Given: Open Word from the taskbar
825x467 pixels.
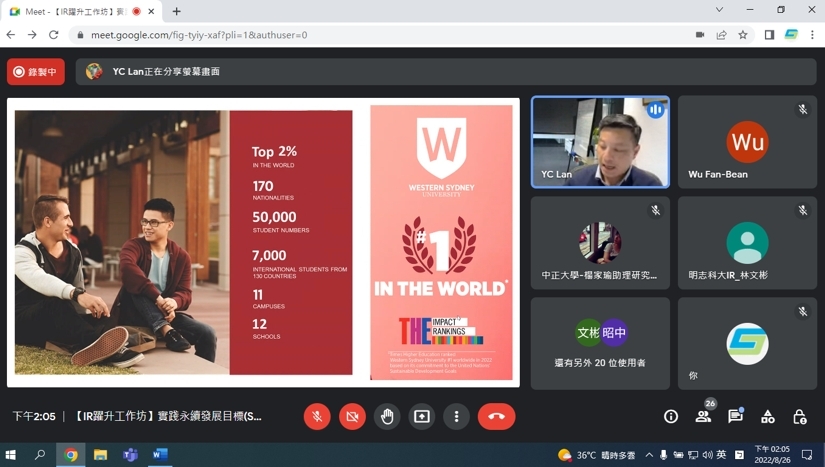Looking at the screenshot, I should 160,454.
